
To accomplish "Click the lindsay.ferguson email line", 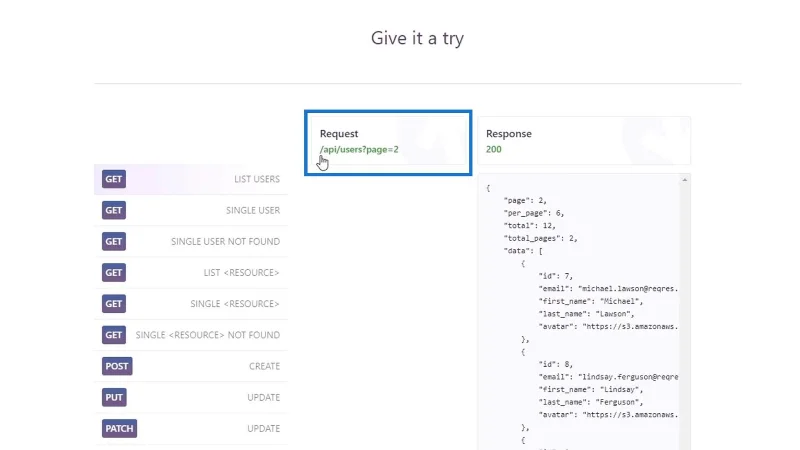I will (x=608, y=377).
